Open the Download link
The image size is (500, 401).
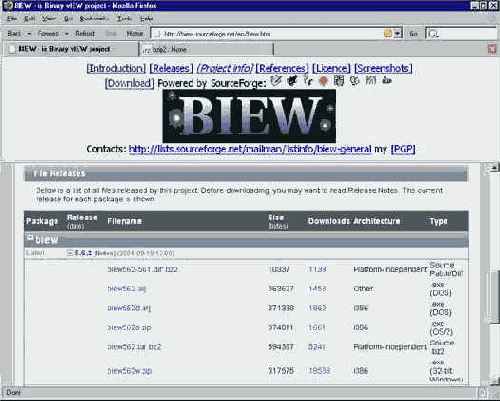[130, 83]
